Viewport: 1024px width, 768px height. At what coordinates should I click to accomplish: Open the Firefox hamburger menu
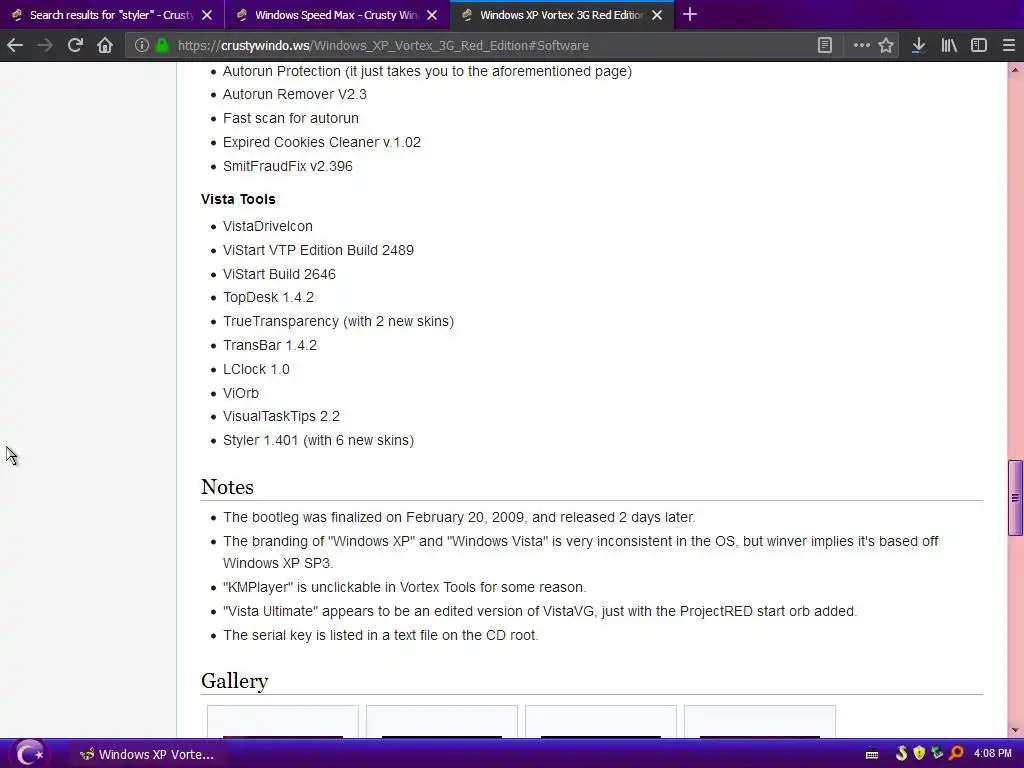(1008, 45)
